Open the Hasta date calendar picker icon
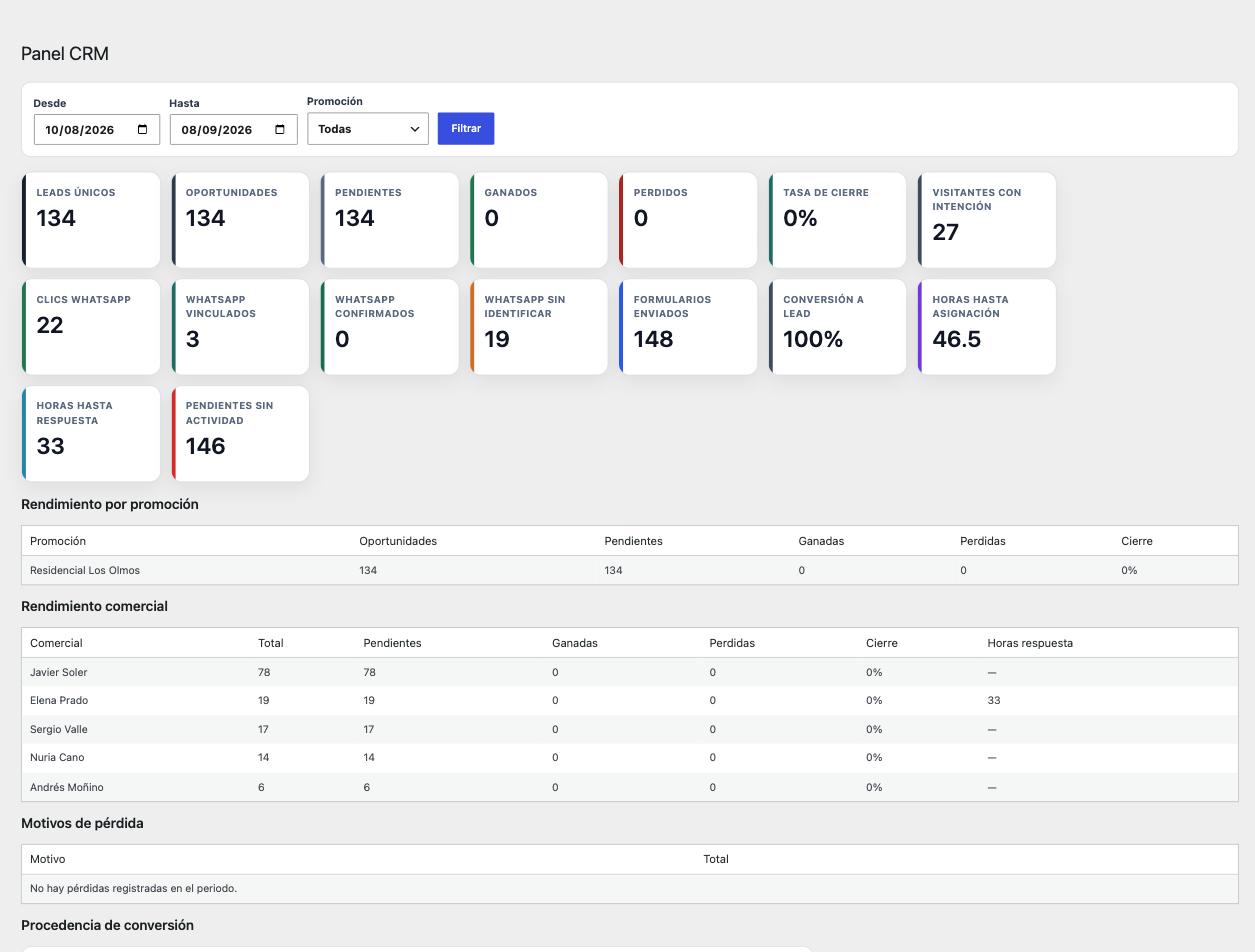Image resolution: width=1255 pixels, height=952 pixels. 280,129
